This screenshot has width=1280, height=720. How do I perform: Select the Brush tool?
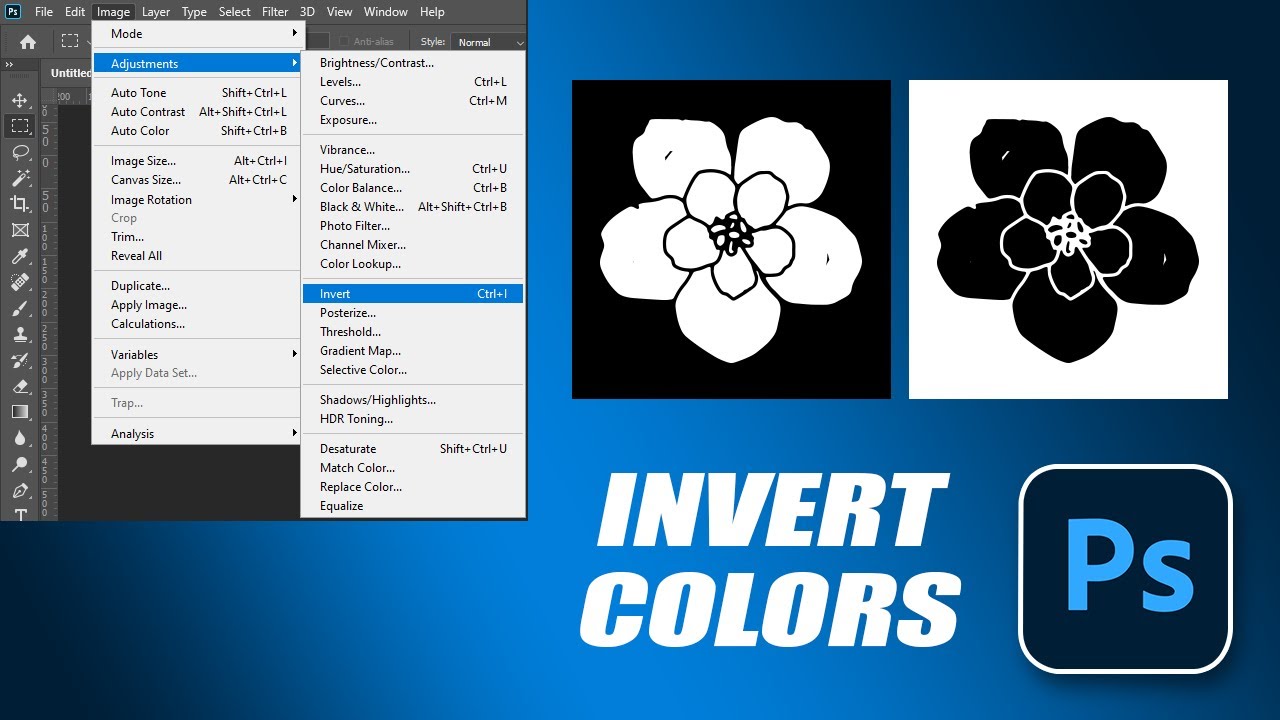pyautogui.click(x=19, y=308)
